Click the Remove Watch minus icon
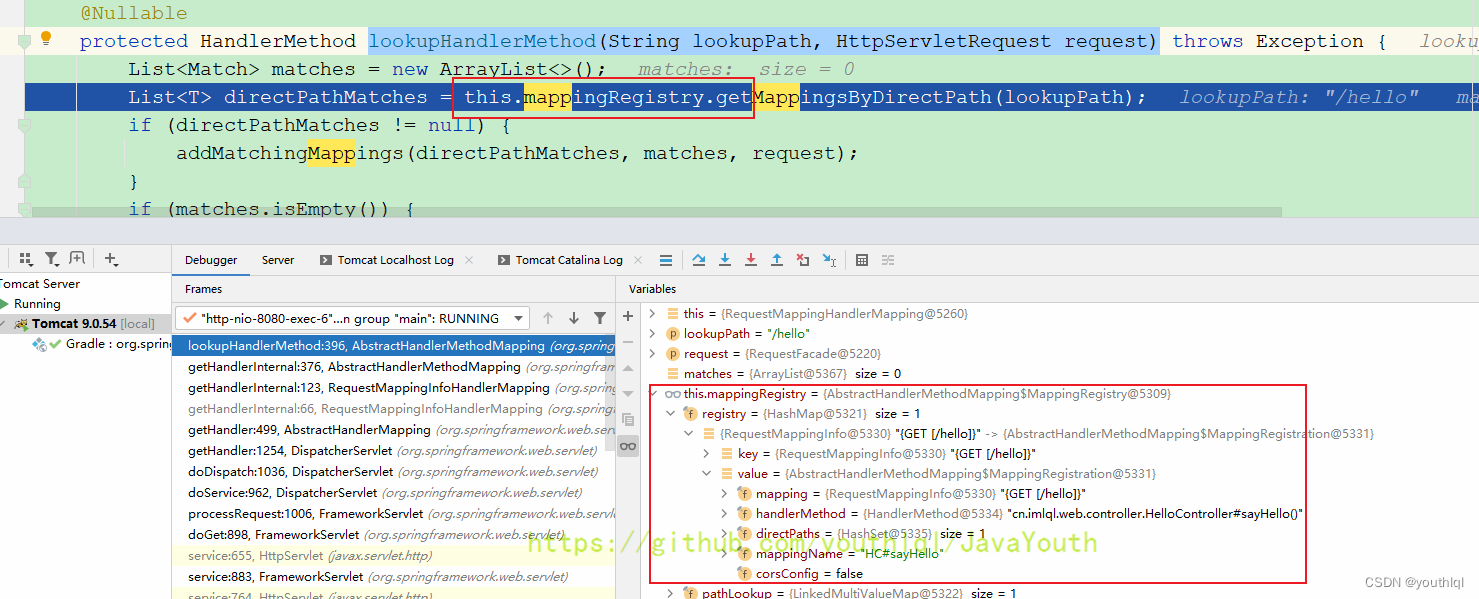 tap(628, 342)
